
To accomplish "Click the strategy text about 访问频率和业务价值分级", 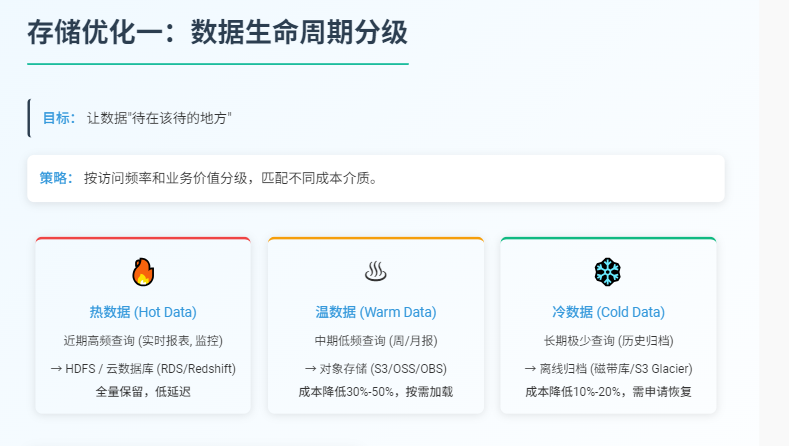I will tap(232, 178).
